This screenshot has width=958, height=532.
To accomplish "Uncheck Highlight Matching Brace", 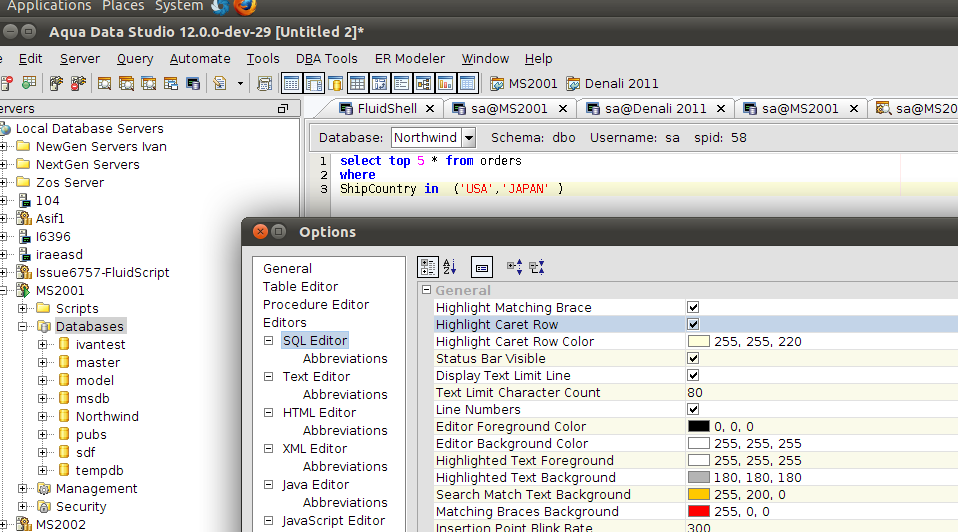I will click(693, 307).
